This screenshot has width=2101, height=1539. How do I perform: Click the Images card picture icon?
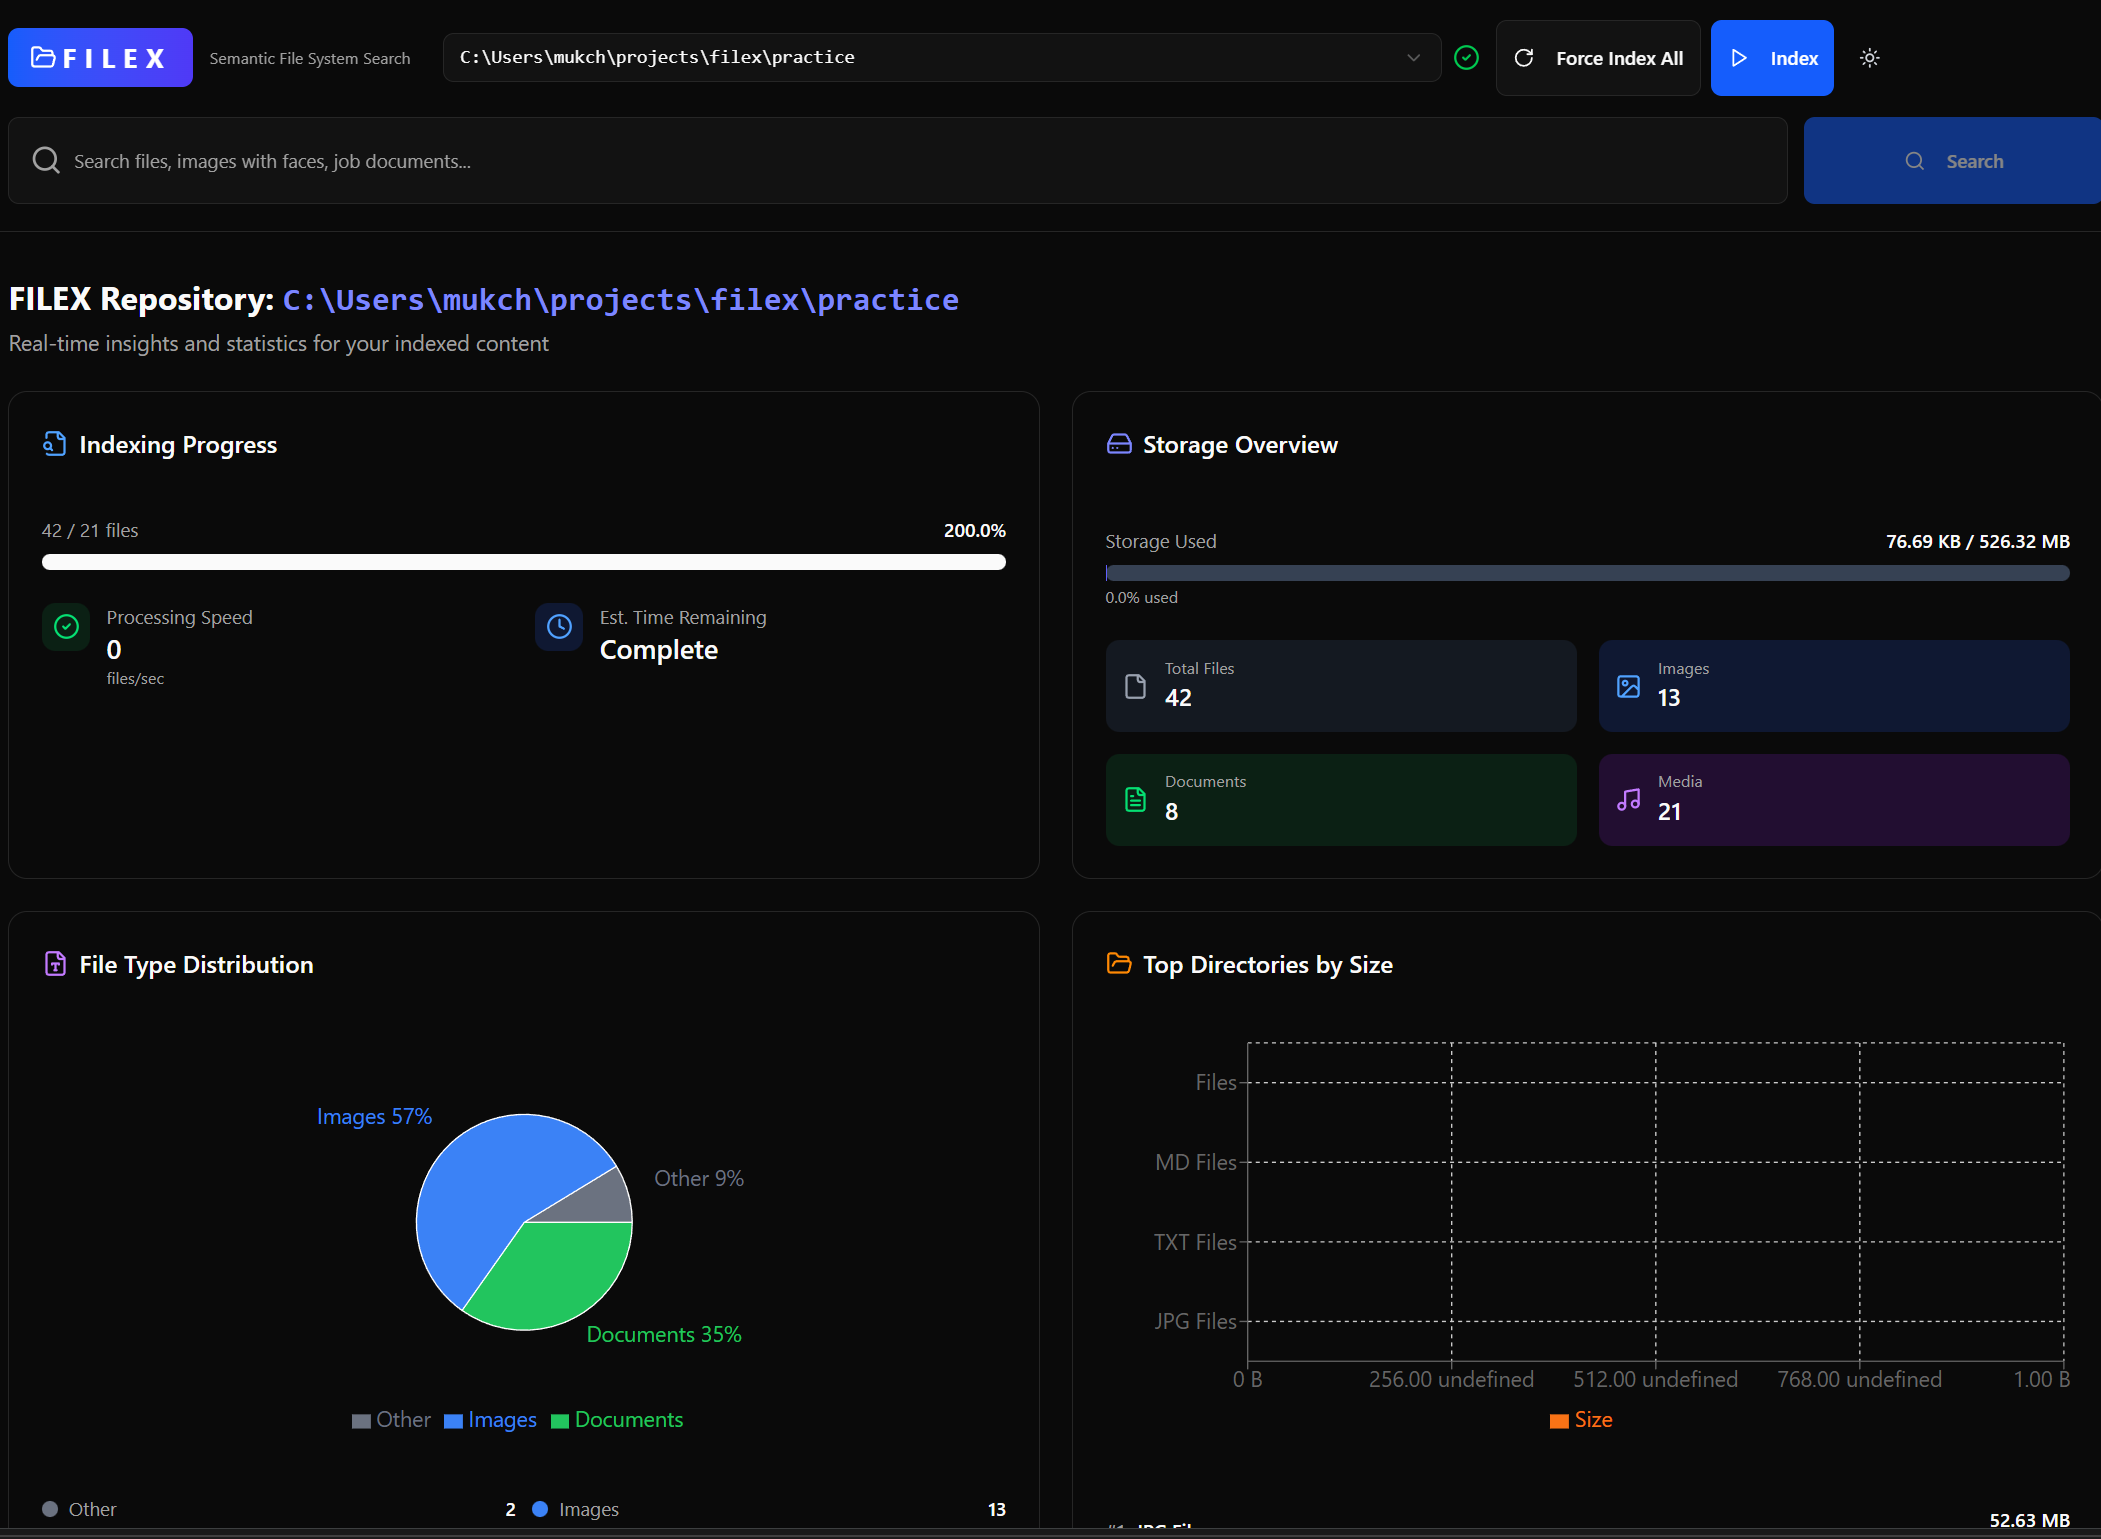pyautogui.click(x=1629, y=687)
